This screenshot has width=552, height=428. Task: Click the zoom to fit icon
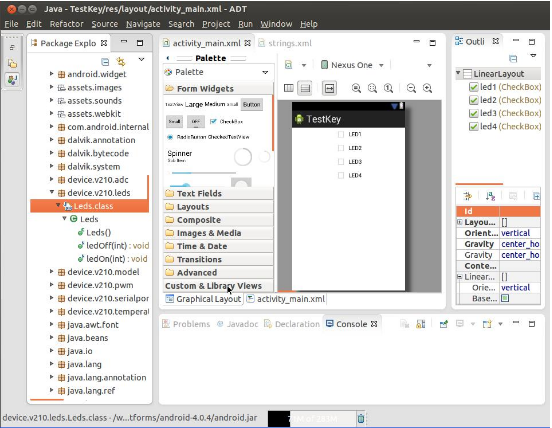[372, 88]
